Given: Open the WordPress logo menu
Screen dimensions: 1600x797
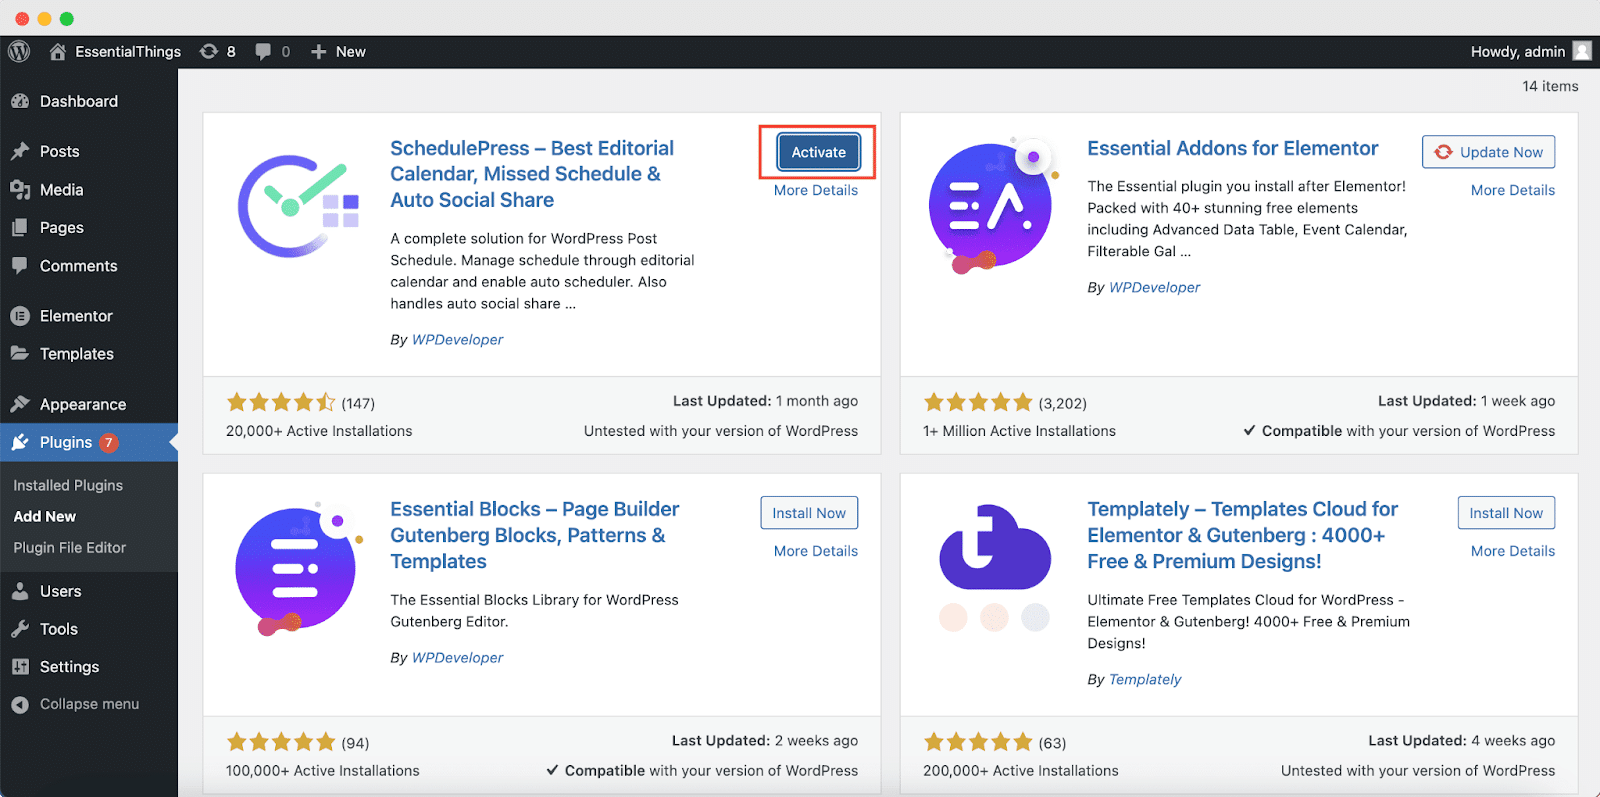Looking at the screenshot, I should point(19,51).
